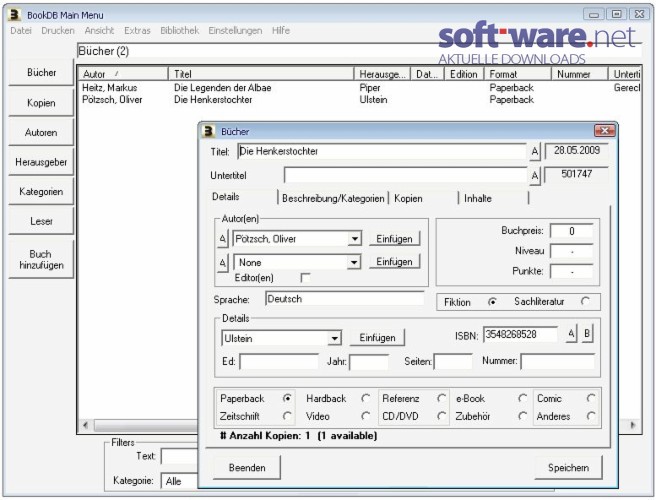Open the Einstellungen menu
Screen dimensions: 656x500
tap(235, 31)
